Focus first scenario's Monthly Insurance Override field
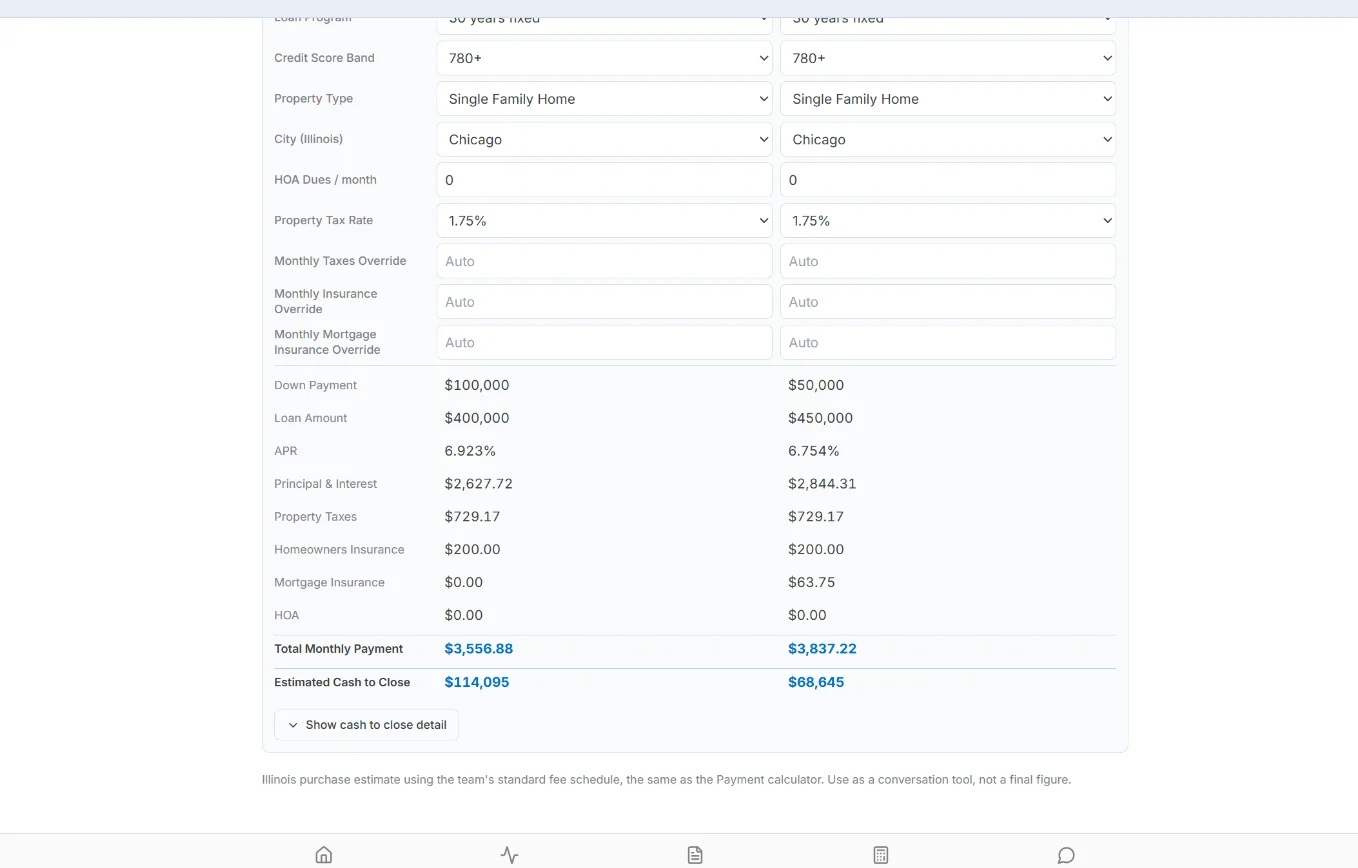Image resolution: width=1358 pixels, height=868 pixels. pos(604,302)
